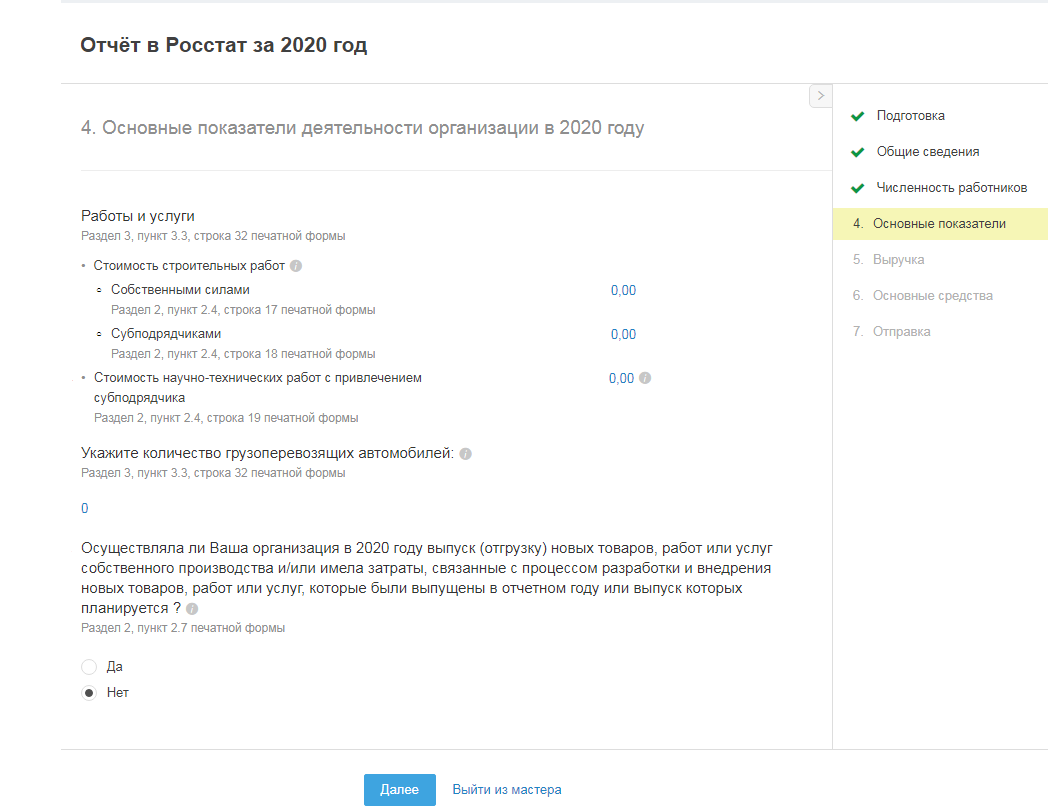This screenshot has height=812, width=1048.
Task: Click info icon next to Стоимость строительных работ
Action: (296, 266)
